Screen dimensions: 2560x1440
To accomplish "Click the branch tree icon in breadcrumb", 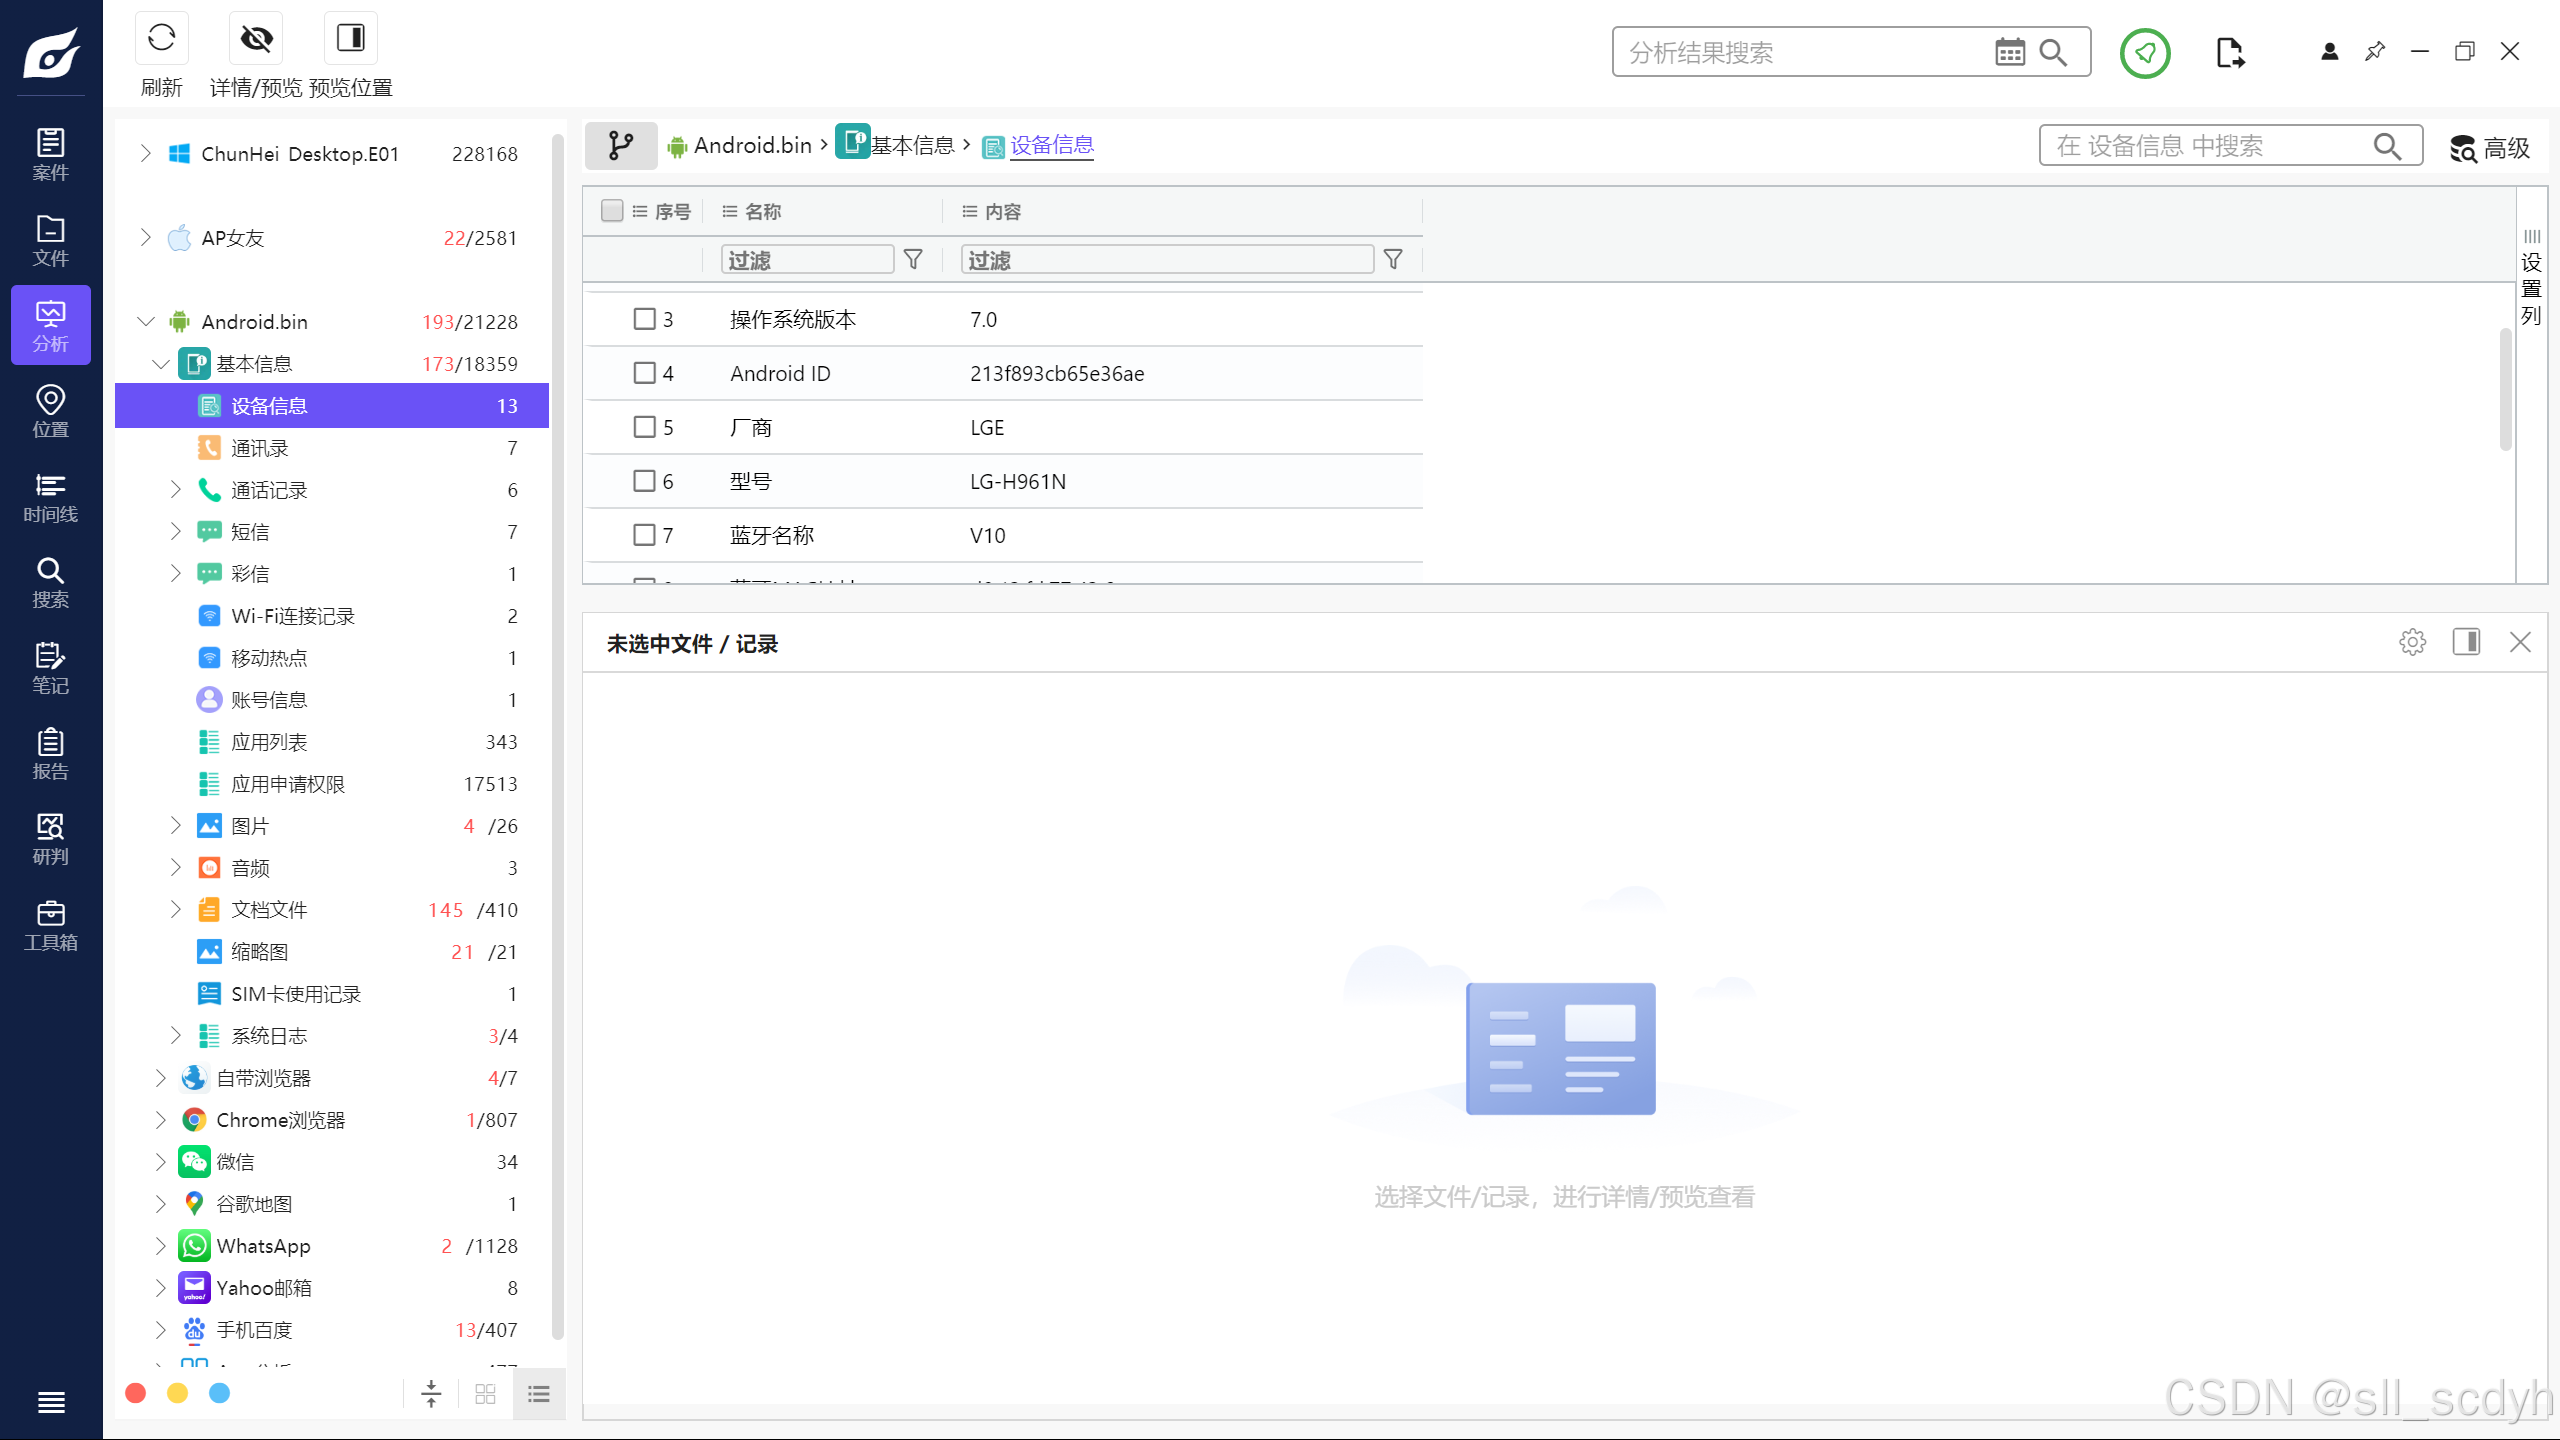I will pos(620,146).
